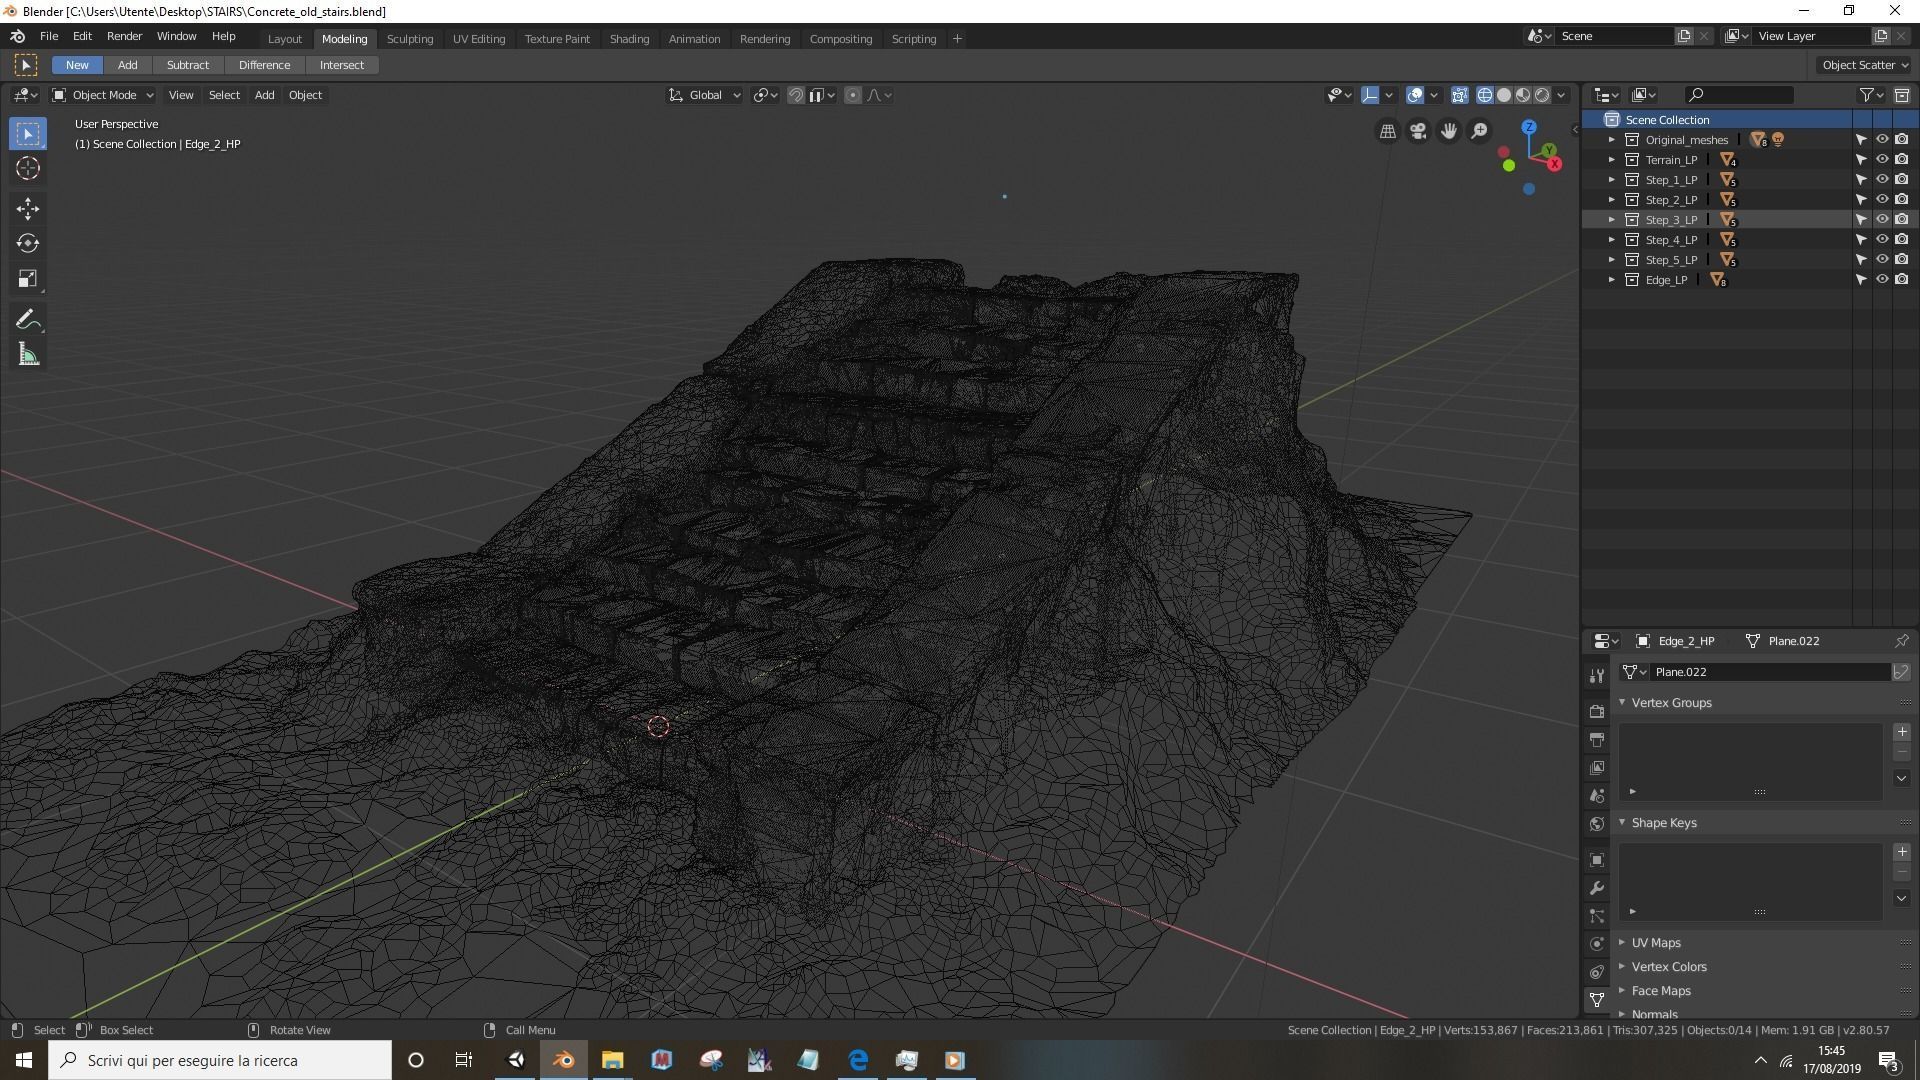Hide Edge_LP collection in viewport

pos(1882,280)
